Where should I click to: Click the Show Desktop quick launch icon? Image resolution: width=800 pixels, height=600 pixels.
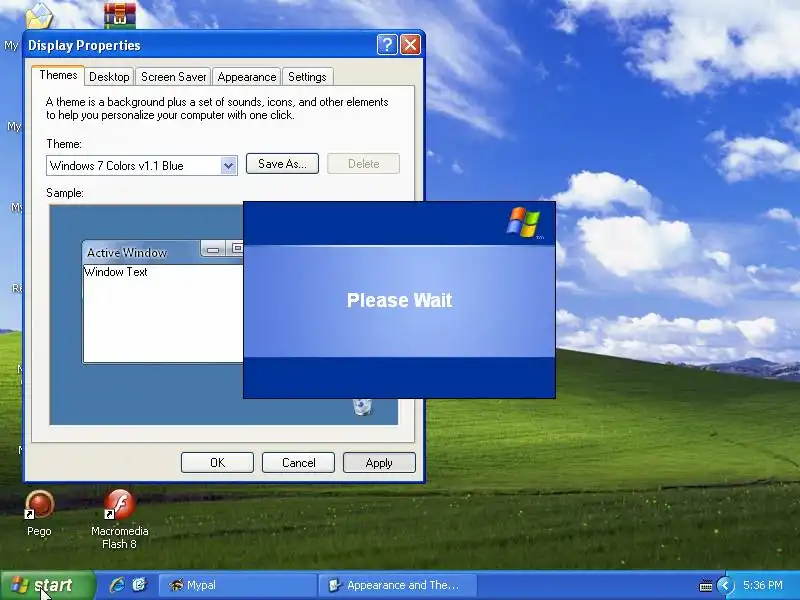pos(139,585)
